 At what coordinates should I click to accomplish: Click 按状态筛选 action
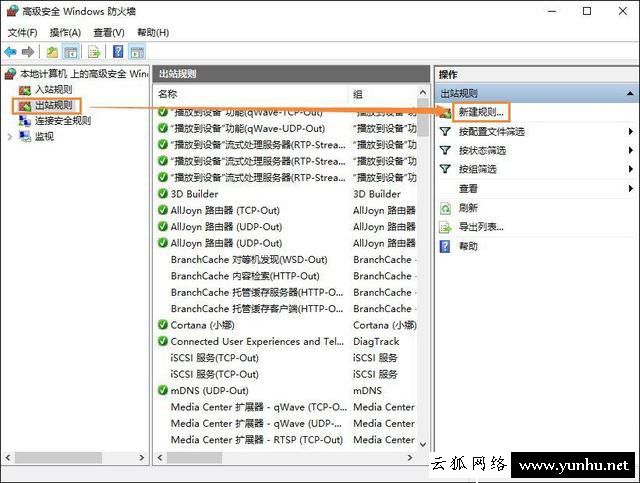click(x=482, y=150)
